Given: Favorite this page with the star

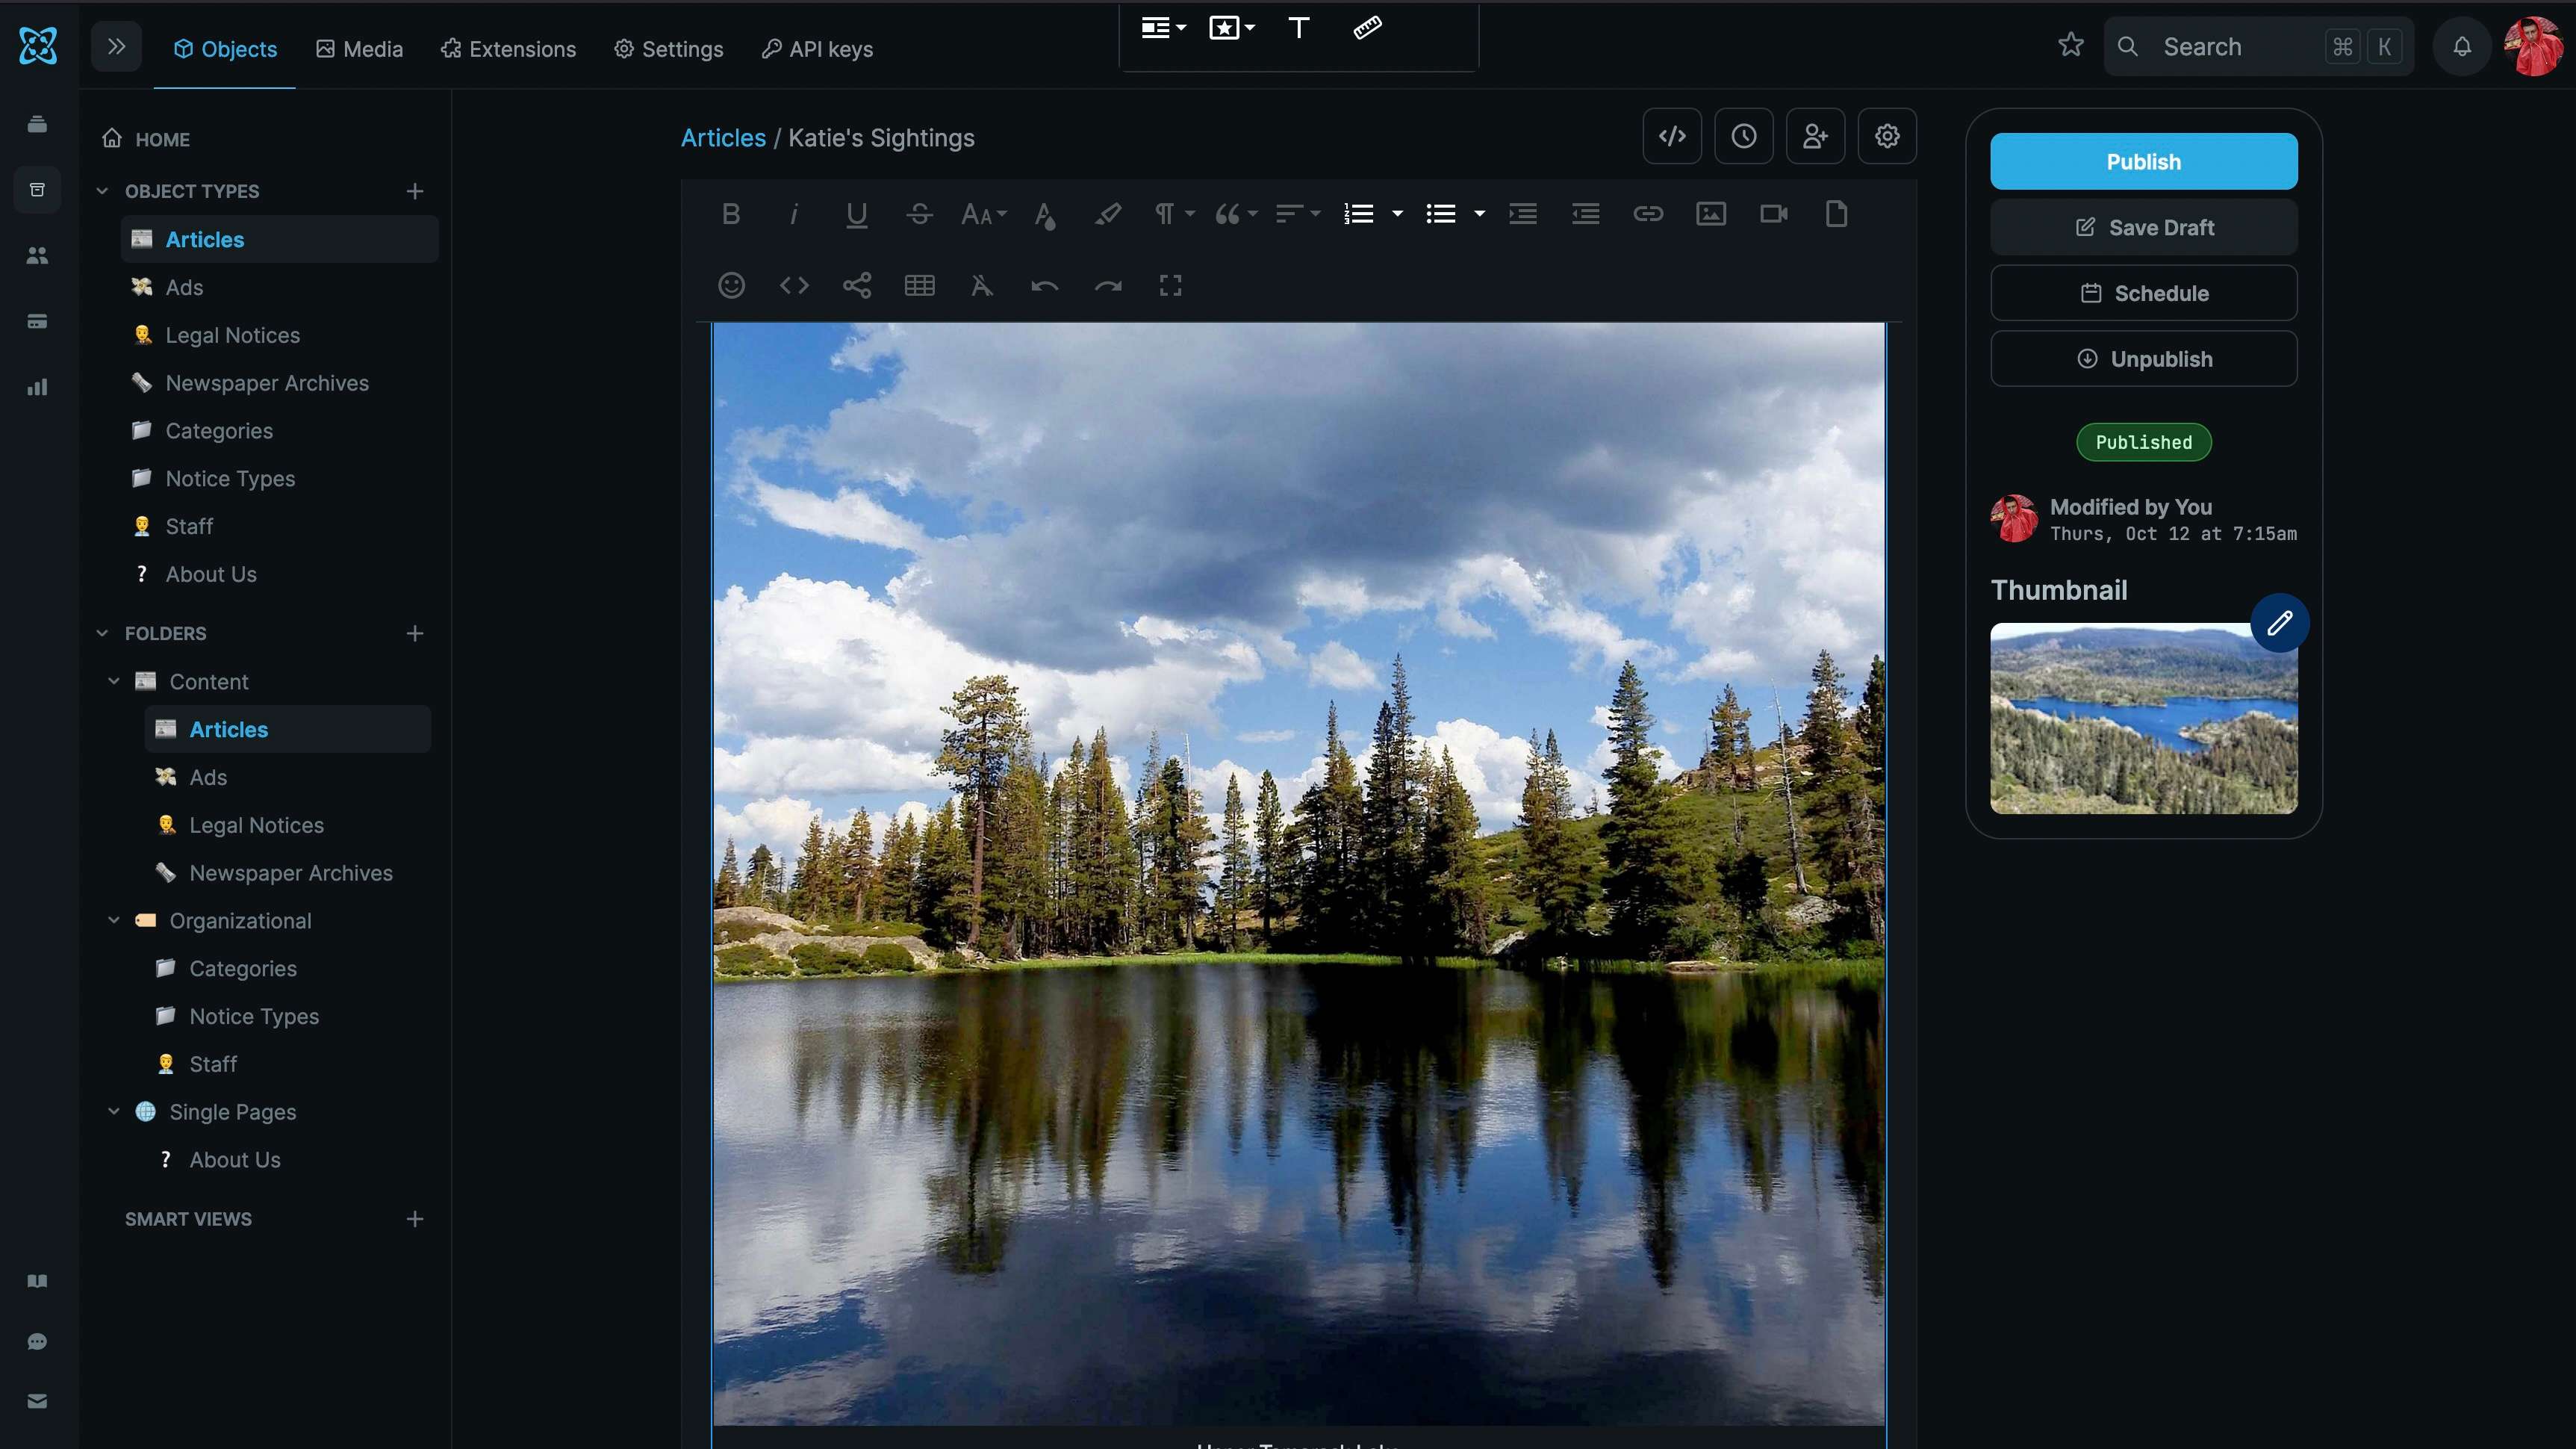Looking at the screenshot, I should (x=2071, y=45).
